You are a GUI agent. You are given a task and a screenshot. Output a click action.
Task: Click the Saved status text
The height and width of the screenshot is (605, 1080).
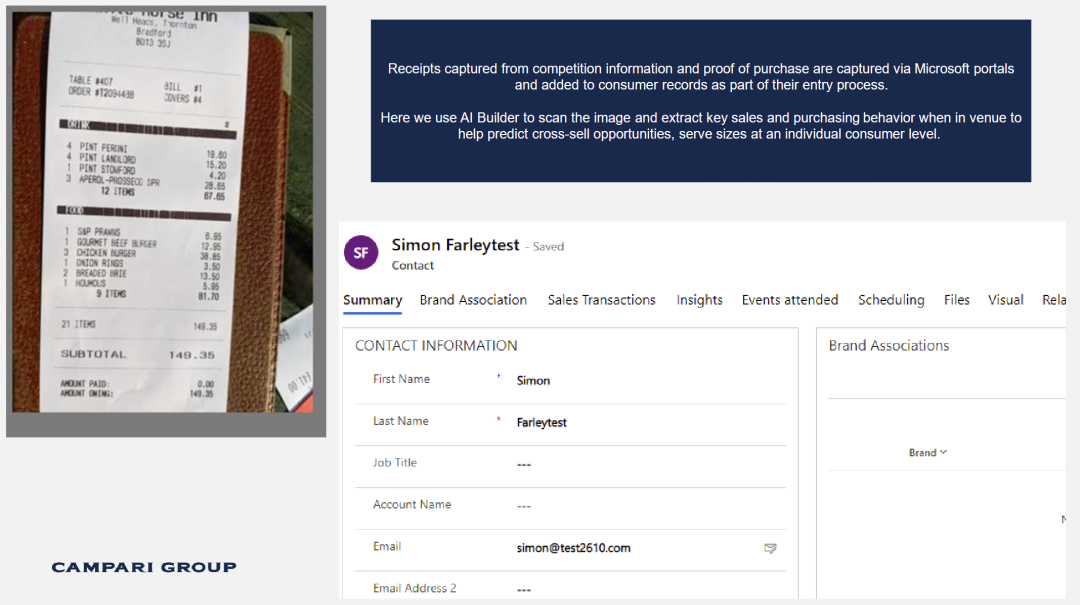(x=548, y=247)
